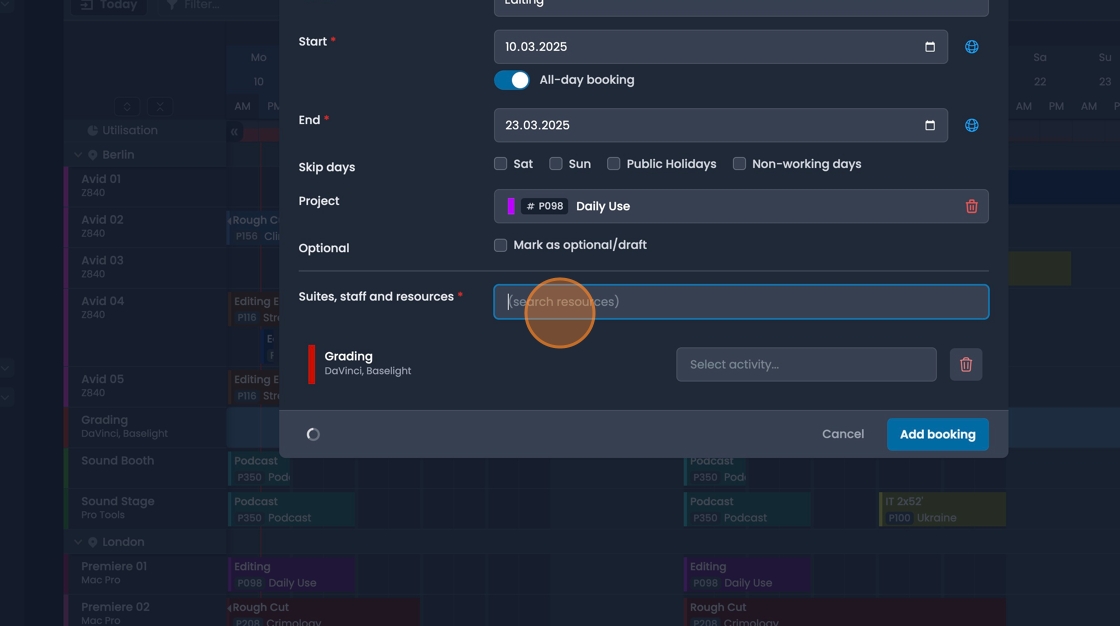1120x626 pixels.
Task: Delete the Grading resource with trash icon
Action: point(966,364)
